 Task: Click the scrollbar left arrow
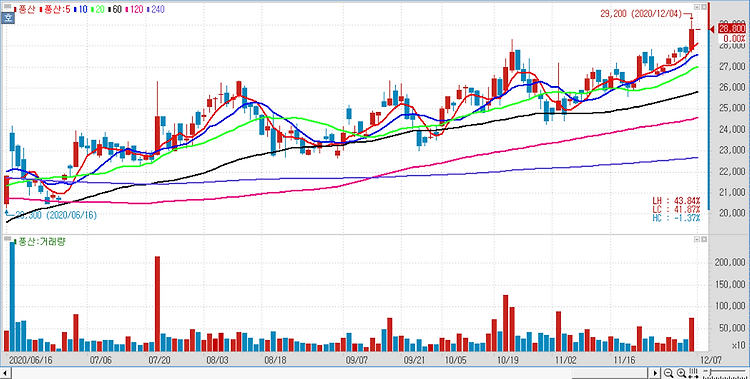tap(5, 373)
